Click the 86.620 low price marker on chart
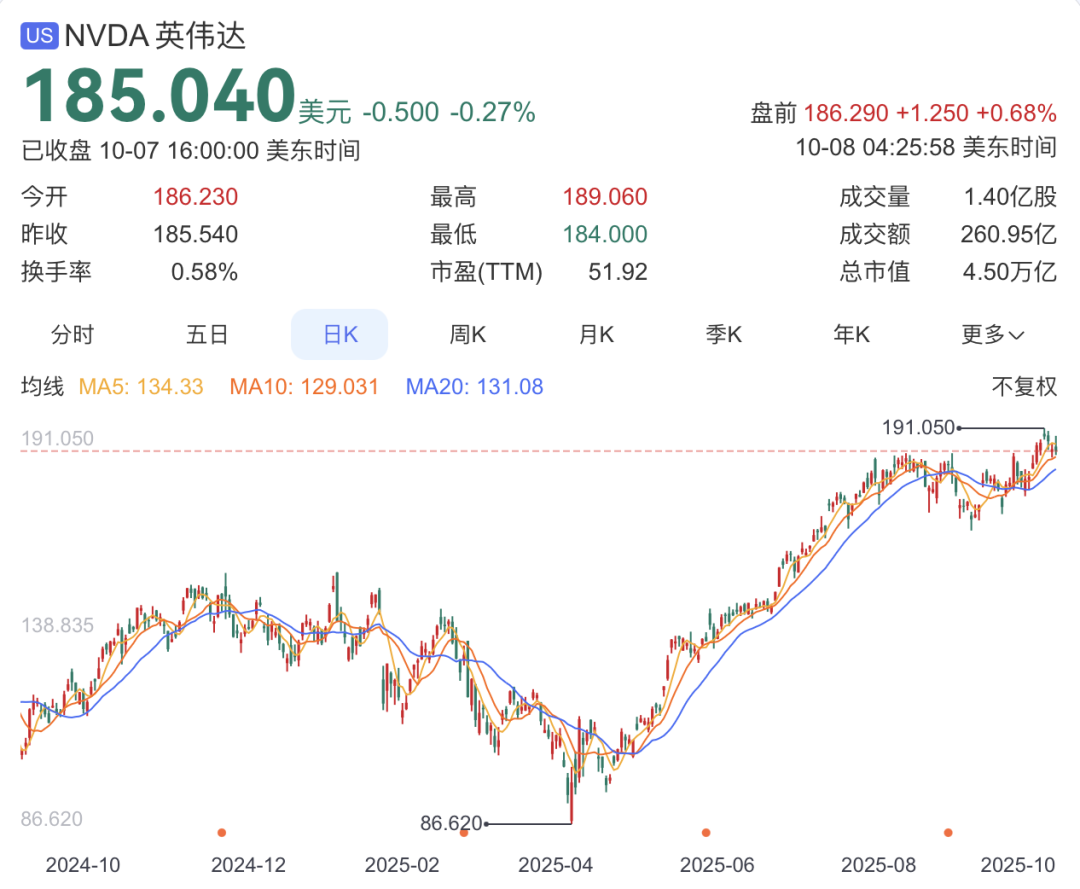 pos(452,824)
